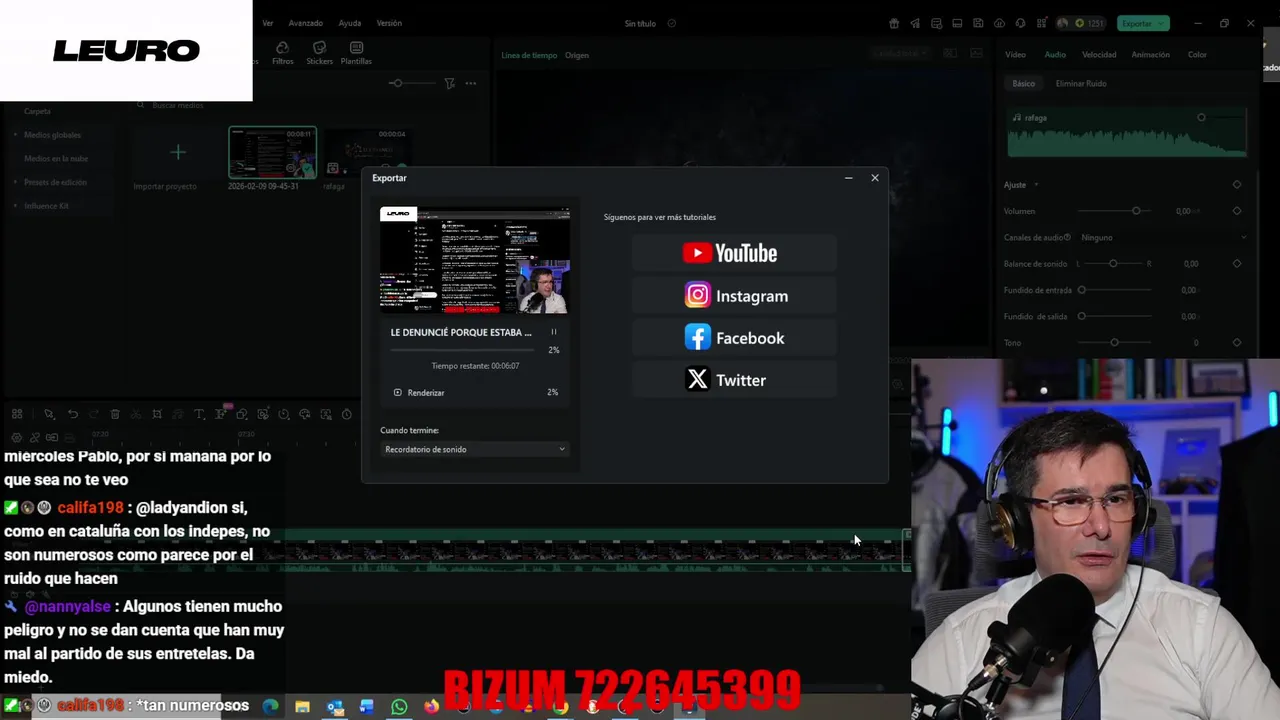The width and height of the screenshot is (1280, 720).
Task: Pause the export with pause icon
Action: (x=553, y=332)
